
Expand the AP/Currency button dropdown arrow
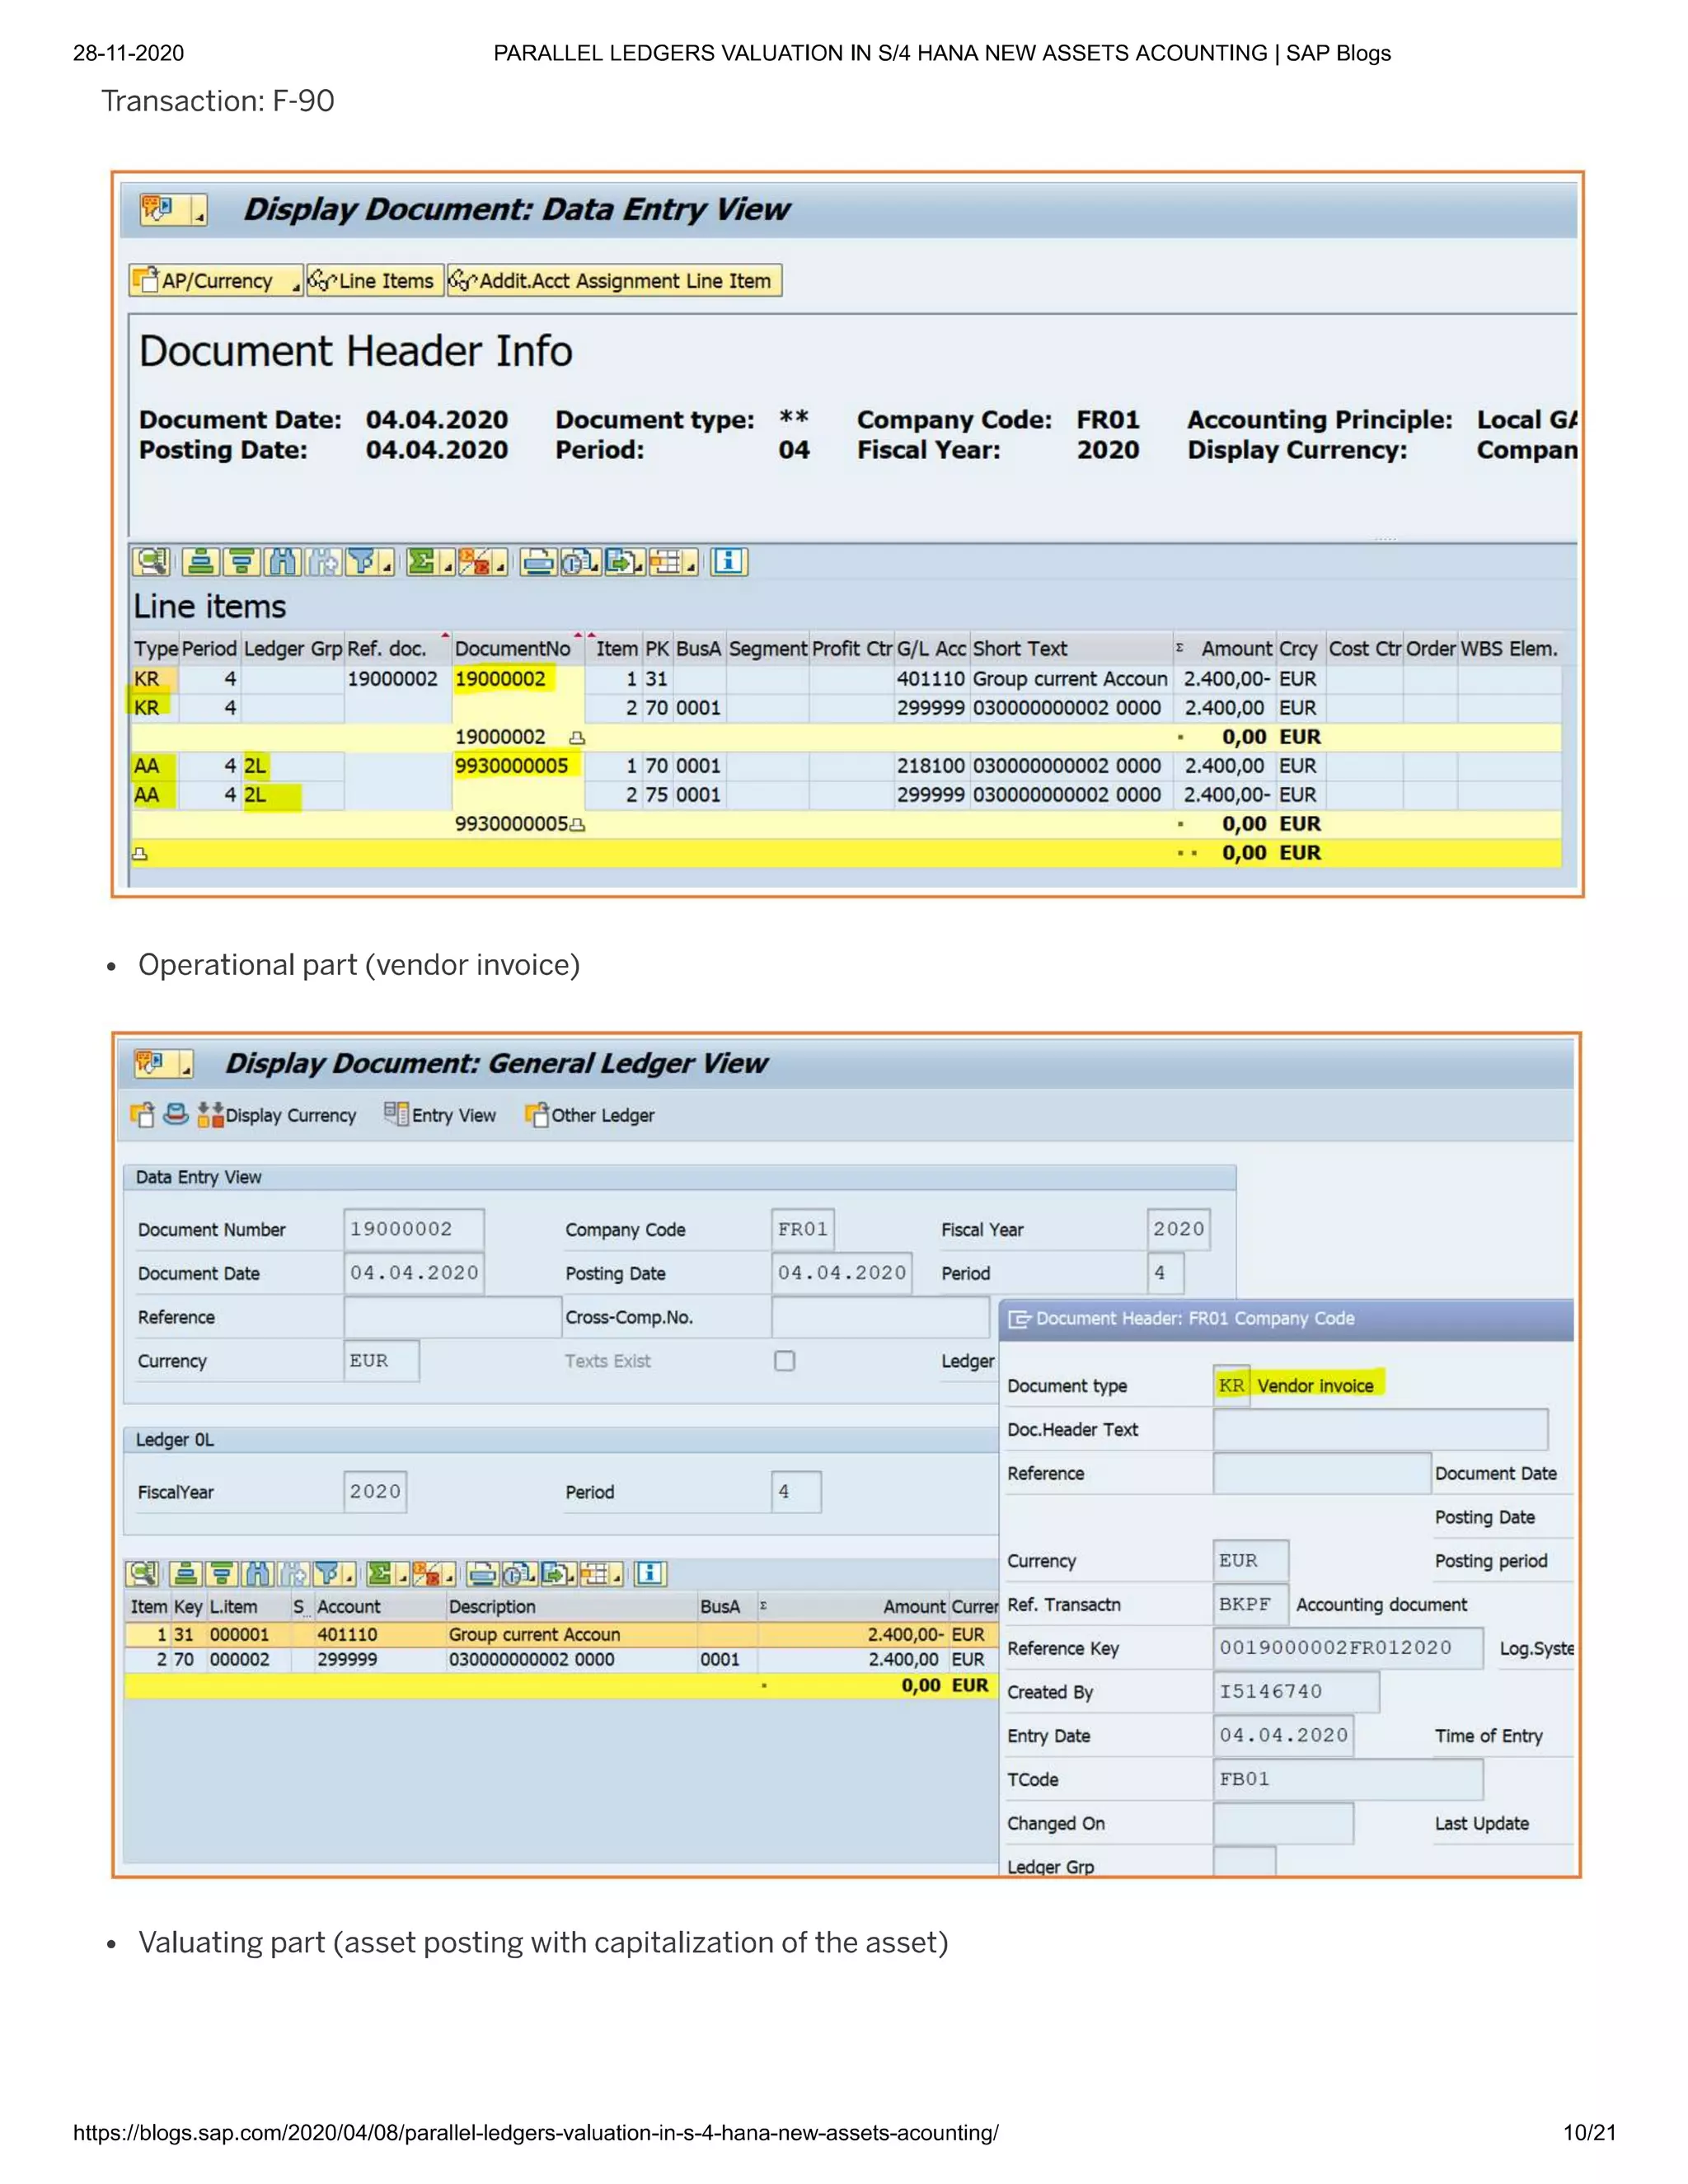pos(296,288)
